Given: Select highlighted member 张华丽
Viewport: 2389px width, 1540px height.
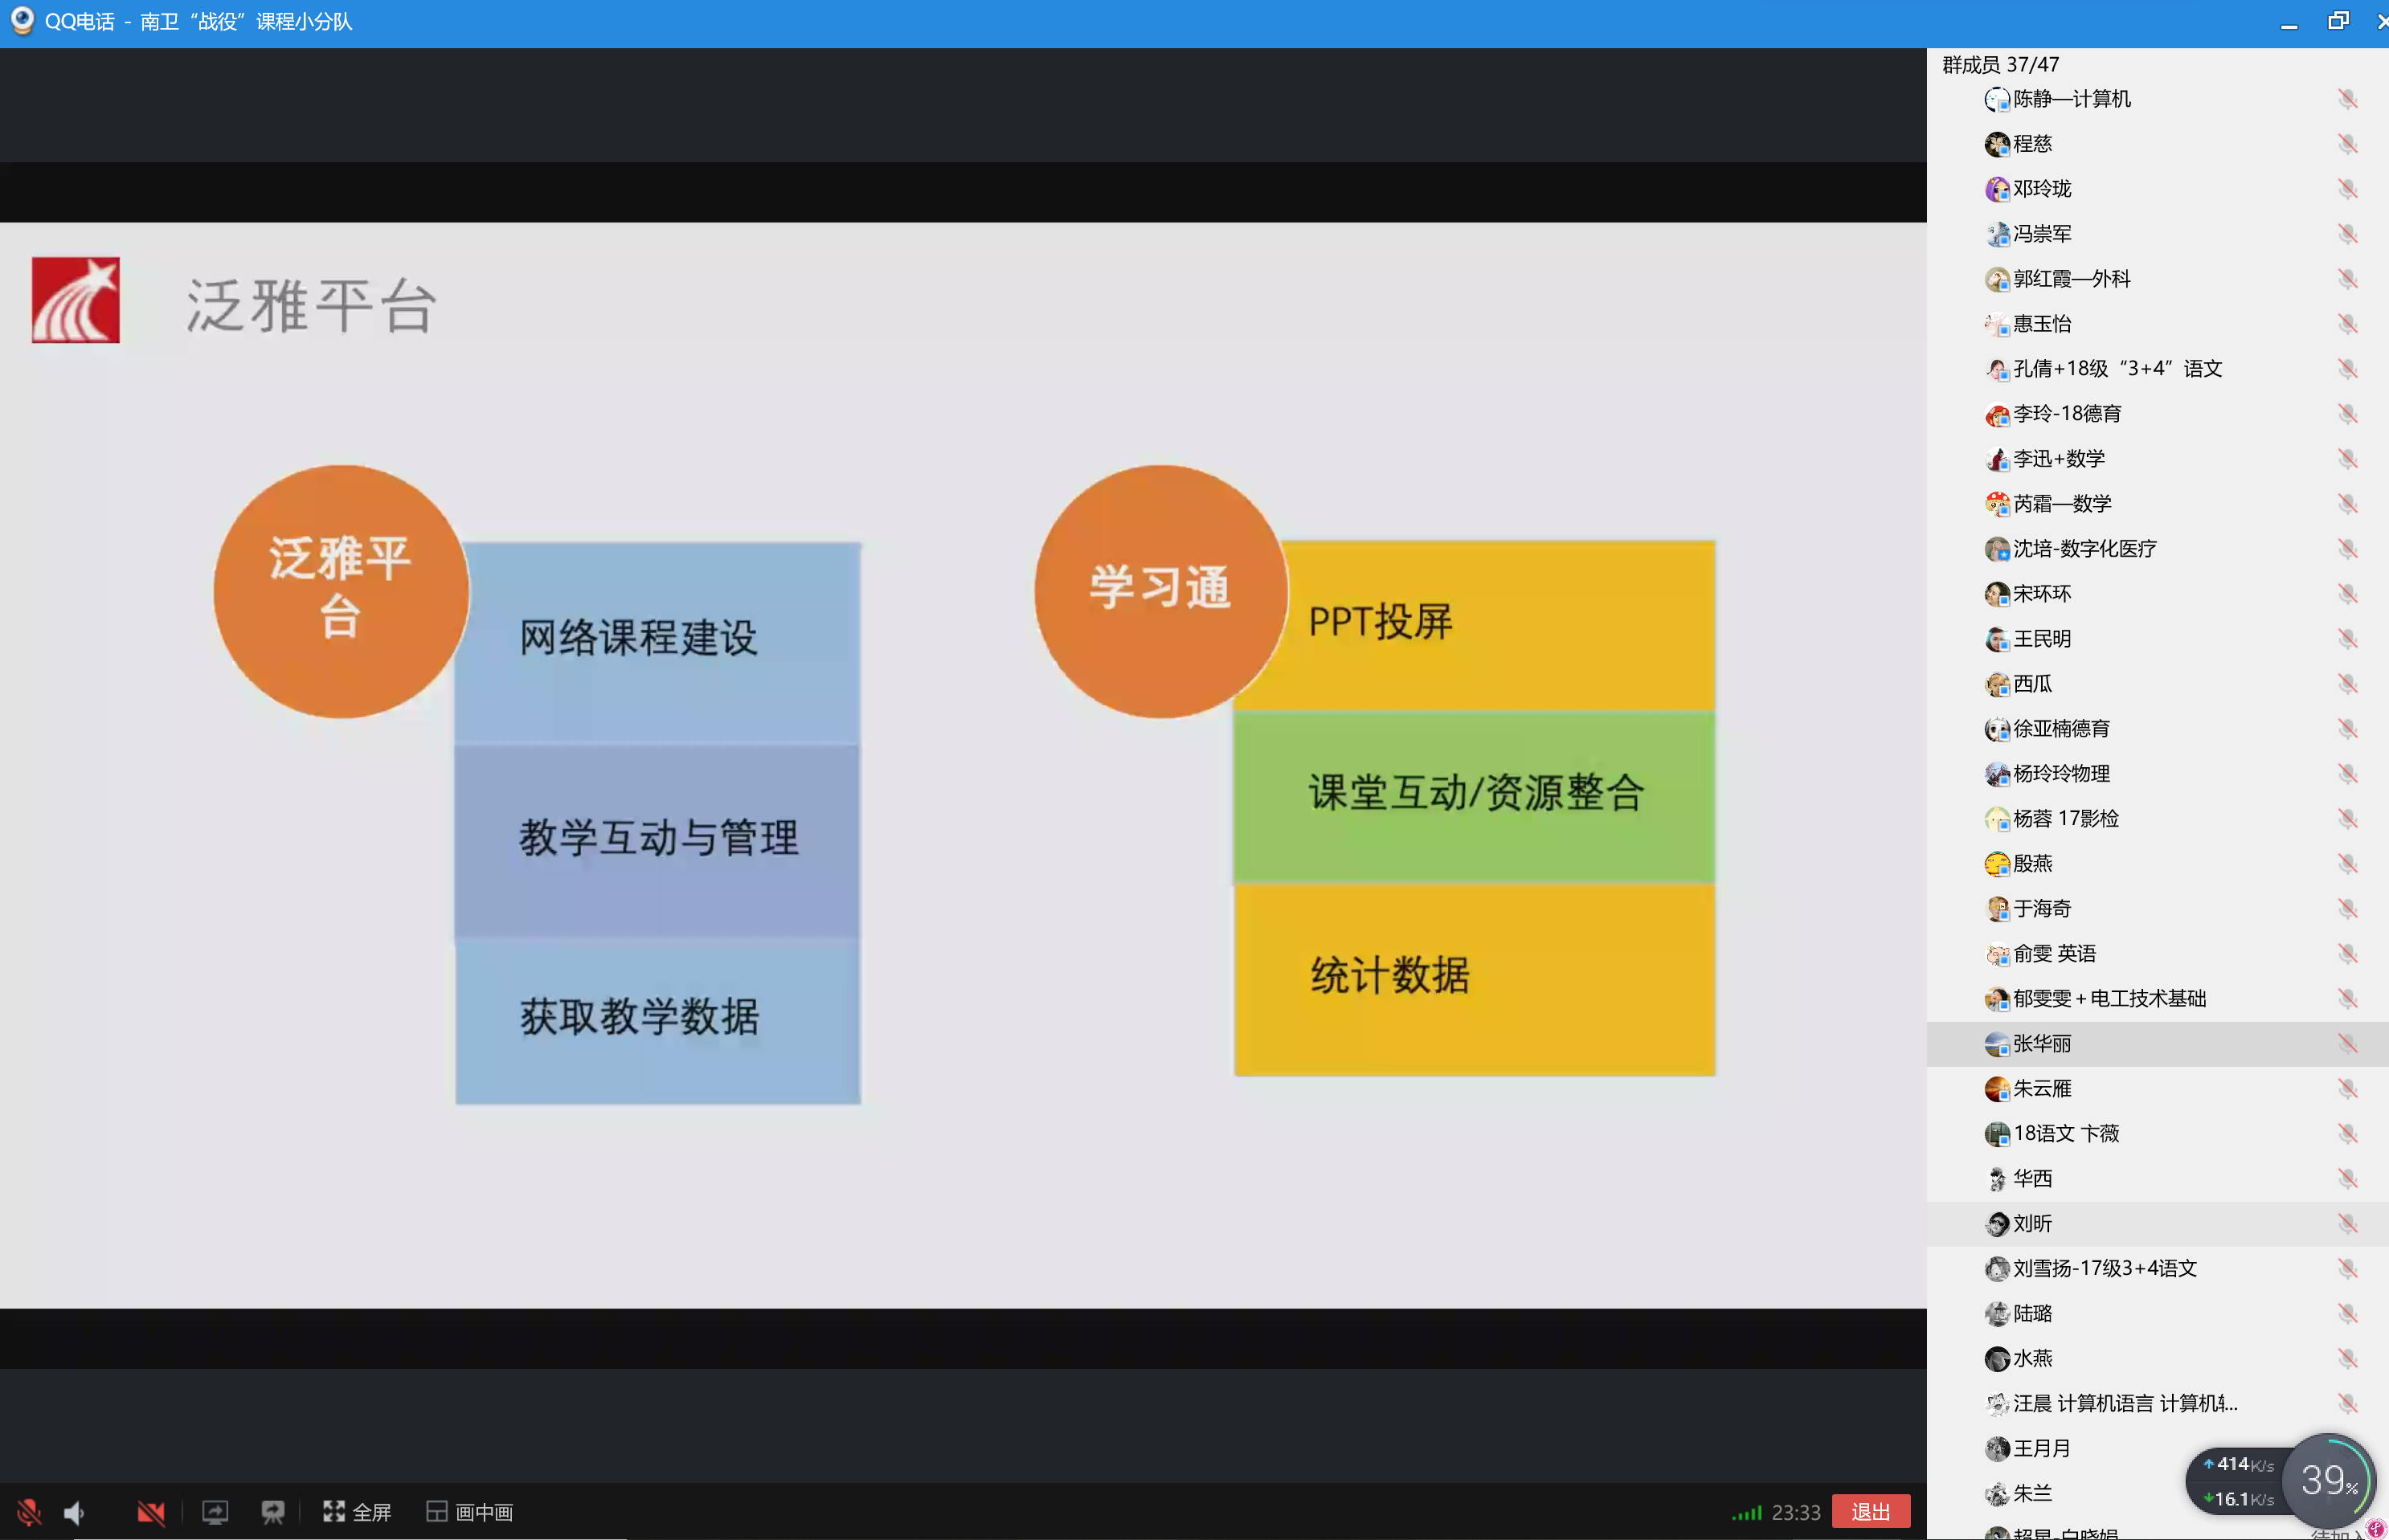Looking at the screenshot, I should [x=2157, y=1044].
